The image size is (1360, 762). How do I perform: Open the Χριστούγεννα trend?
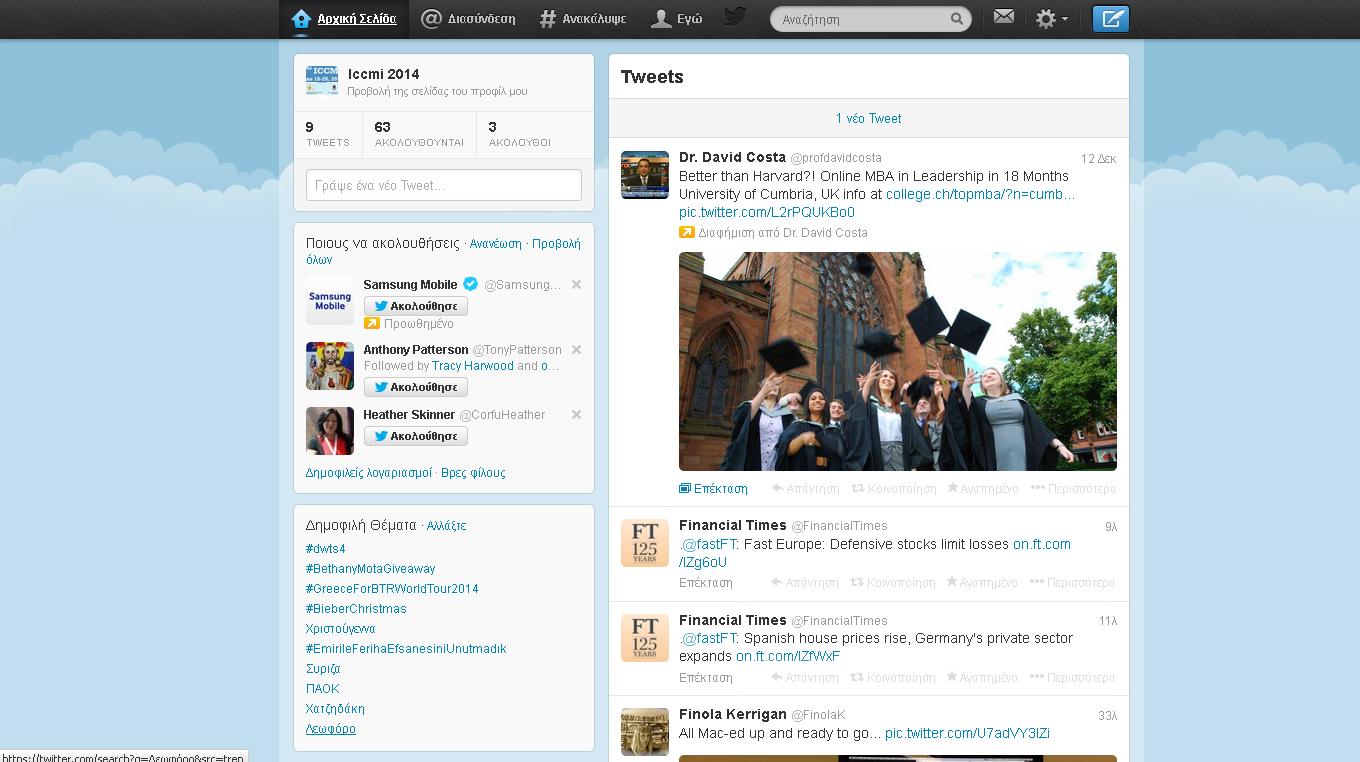tap(341, 629)
